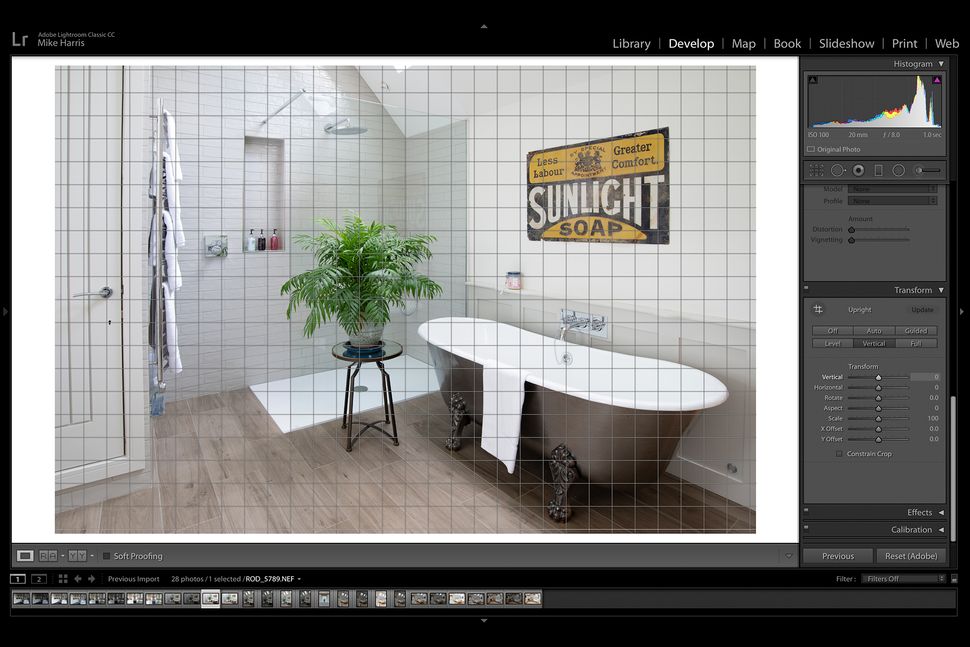Screen dimensions: 970x647
Task: Switch to the Library module
Action: point(631,43)
